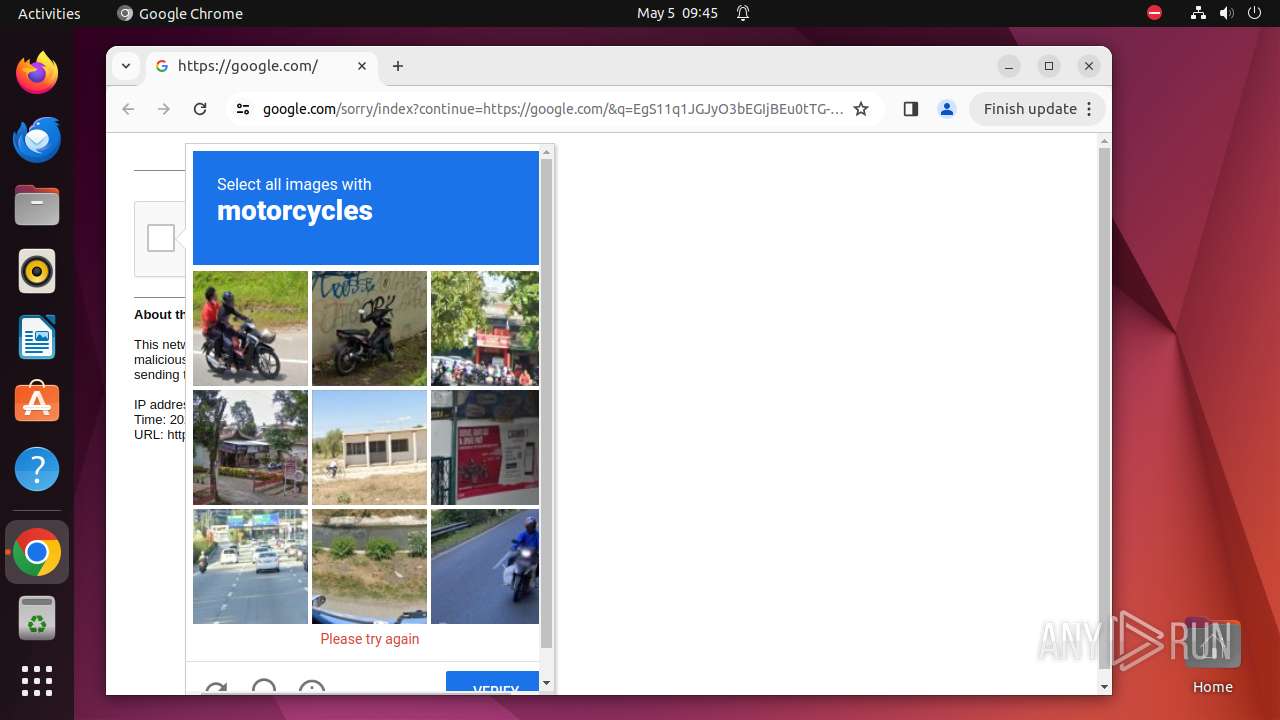Click the captcha frame scrollbar
This screenshot has height=720, width=1280.
point(547,403)
